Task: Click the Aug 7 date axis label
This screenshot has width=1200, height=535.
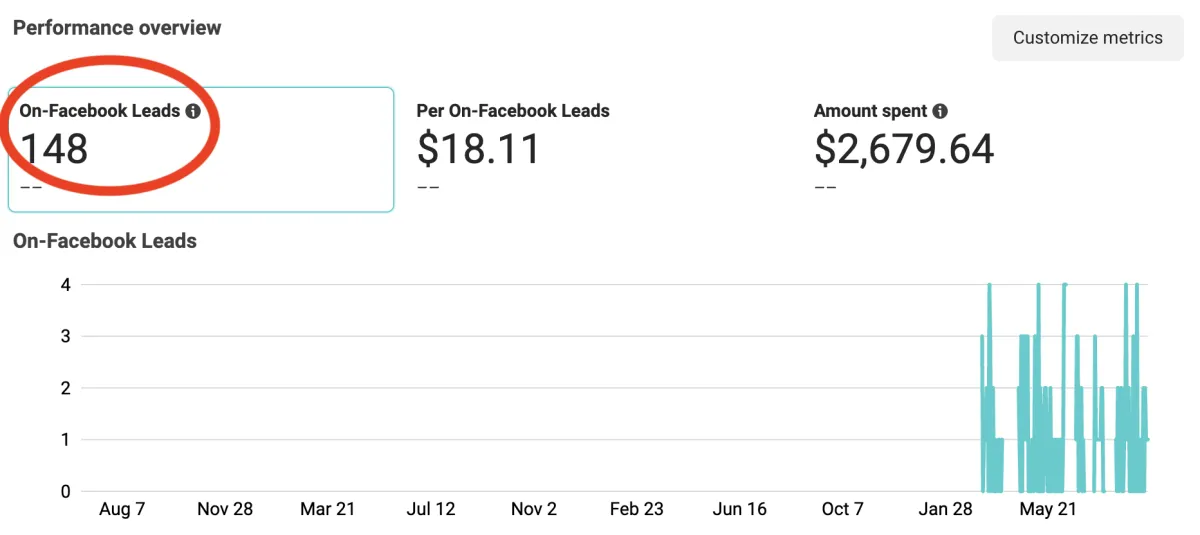Action: click(122, 509)
